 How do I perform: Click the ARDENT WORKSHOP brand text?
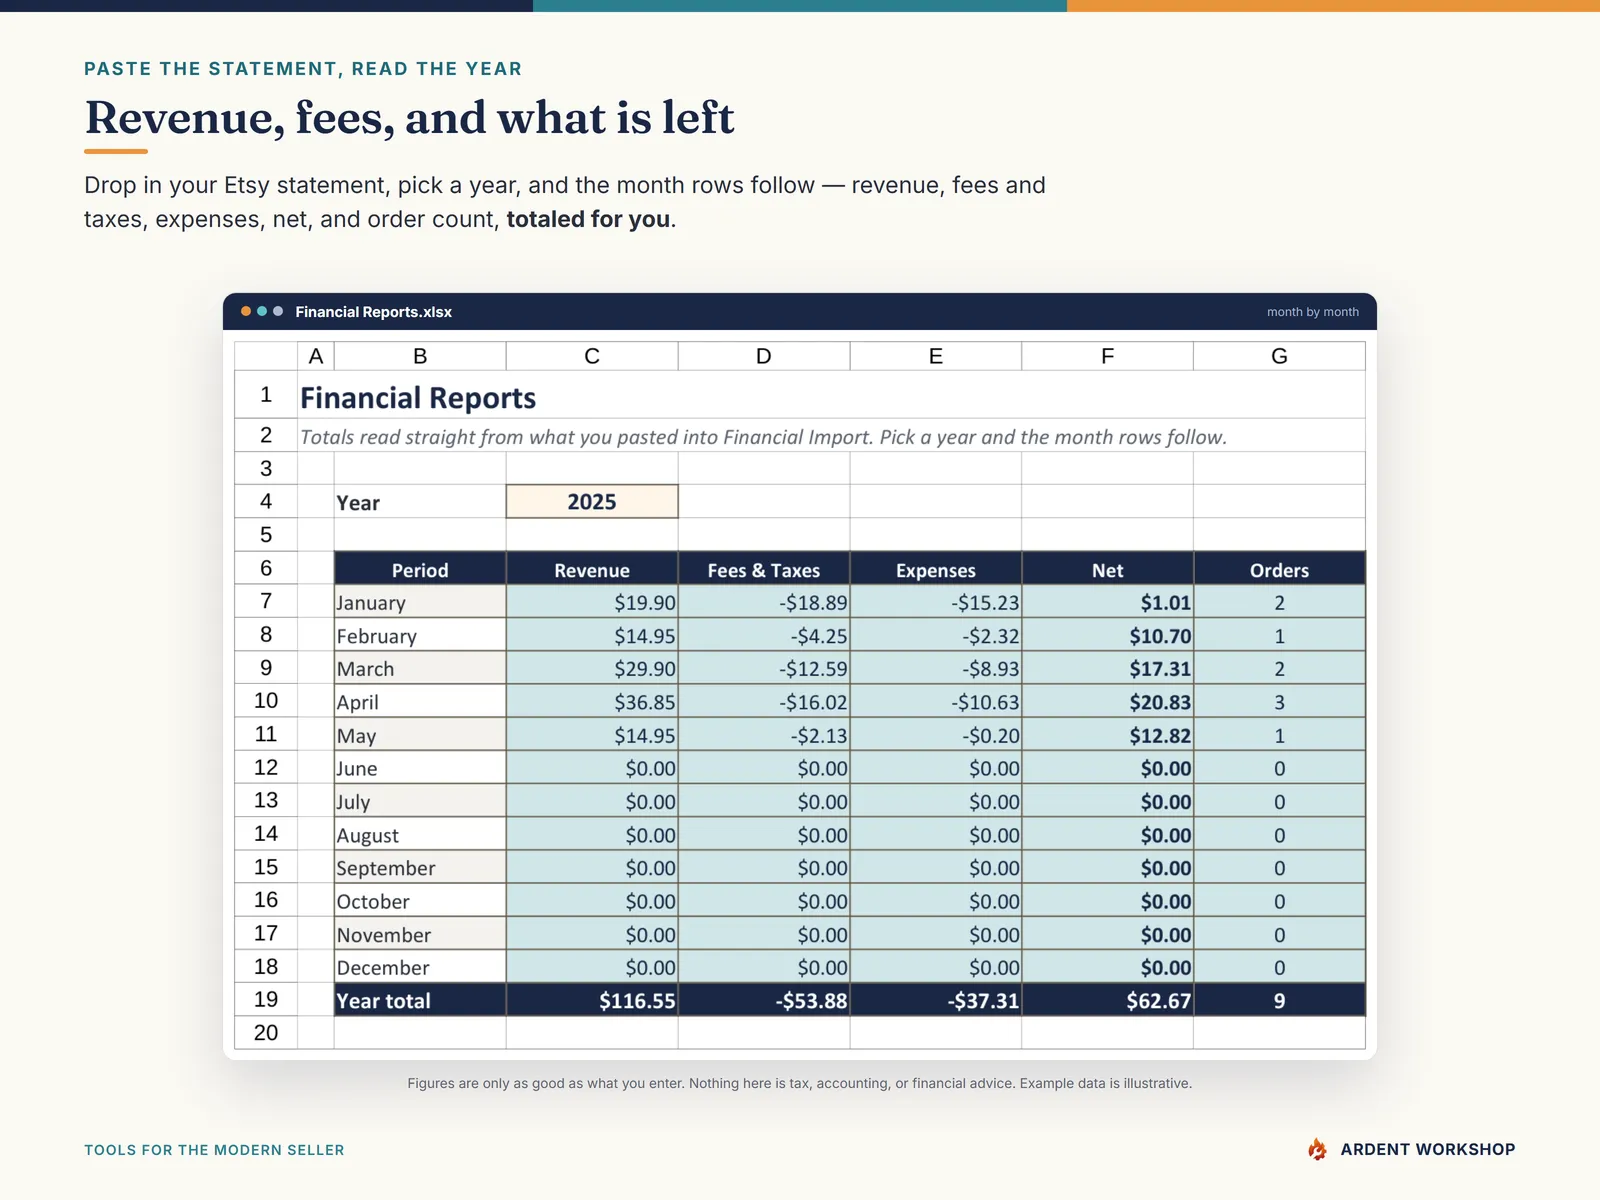(1428, 1149)
